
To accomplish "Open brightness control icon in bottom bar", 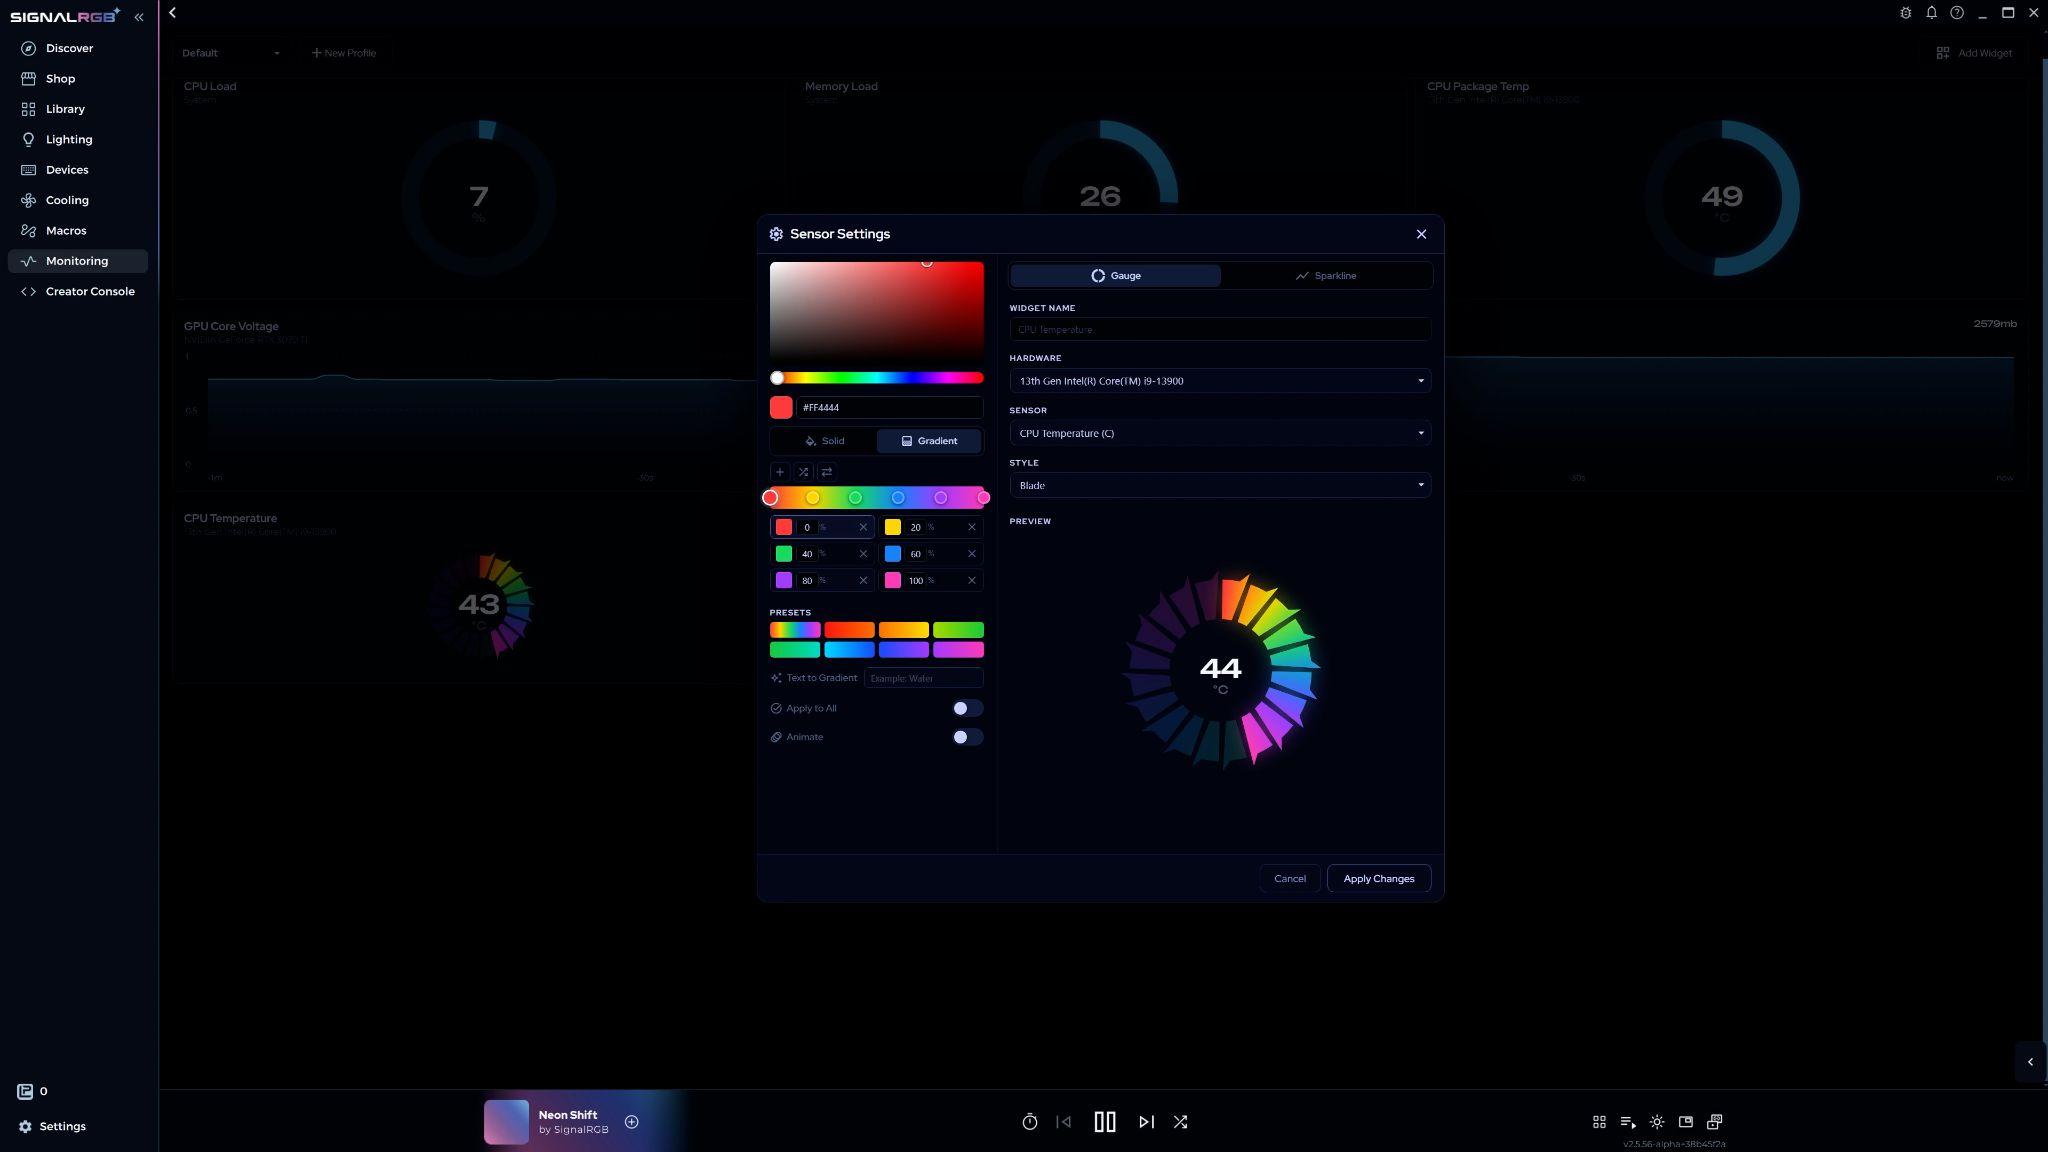I will (x=1657, y=1122).
